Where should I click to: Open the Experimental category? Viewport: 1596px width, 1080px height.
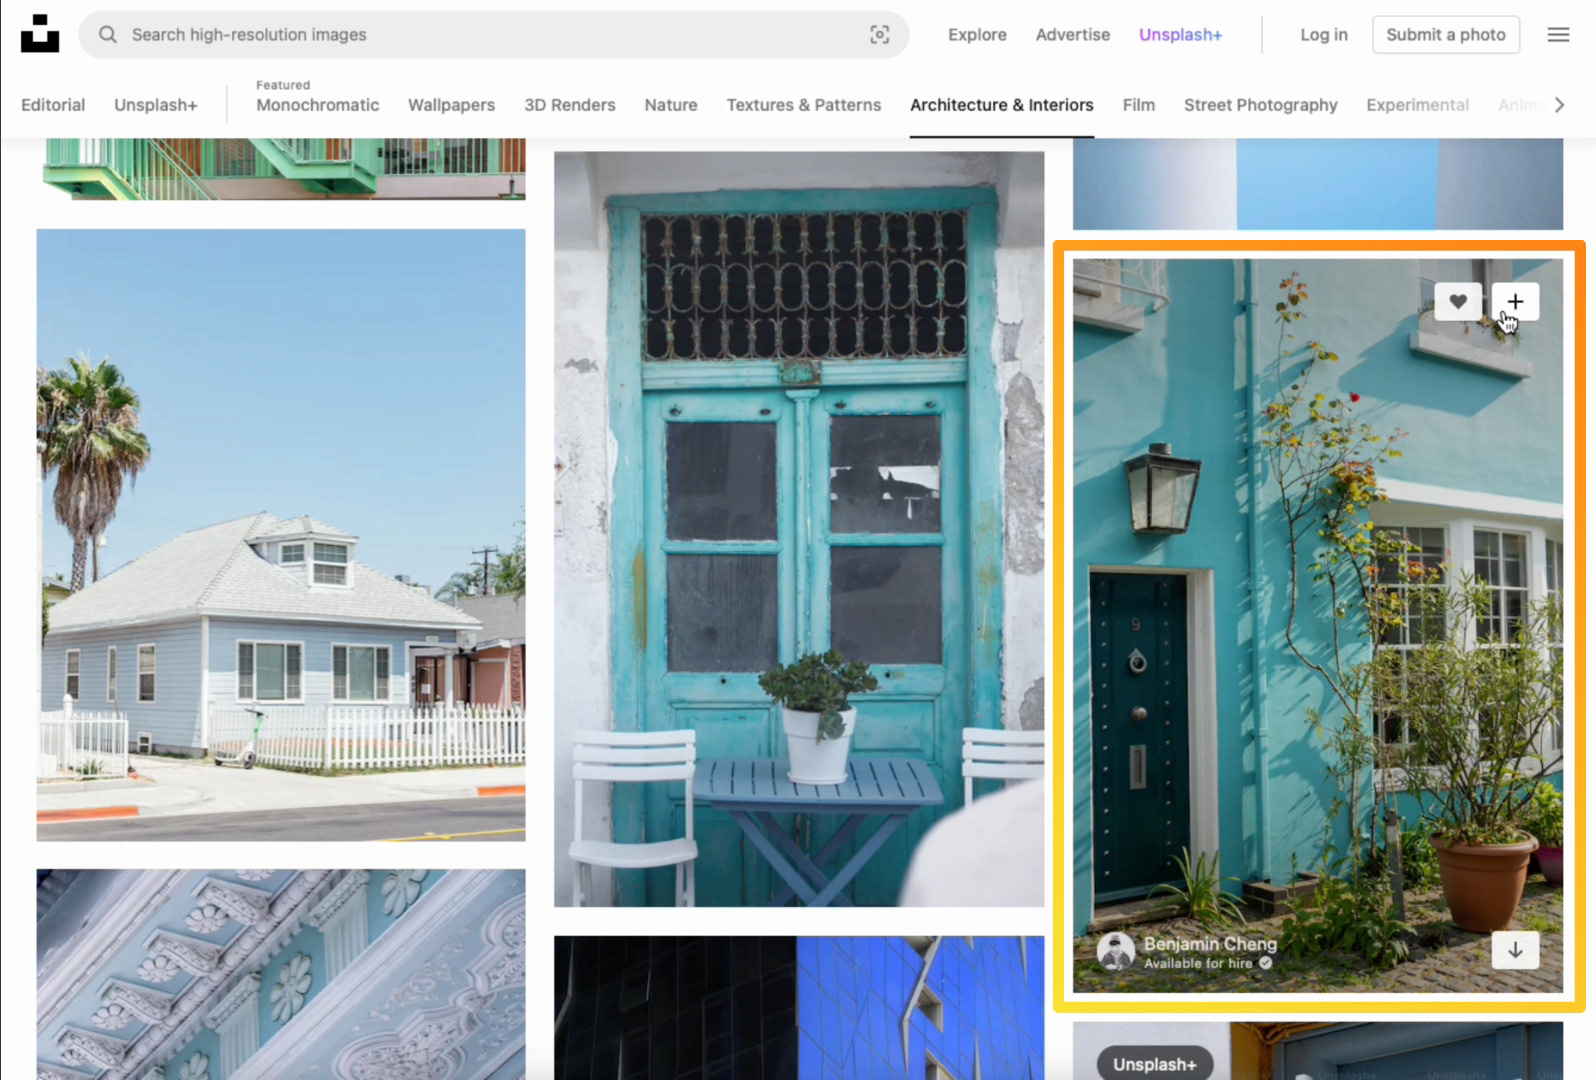pos(1418,105)
